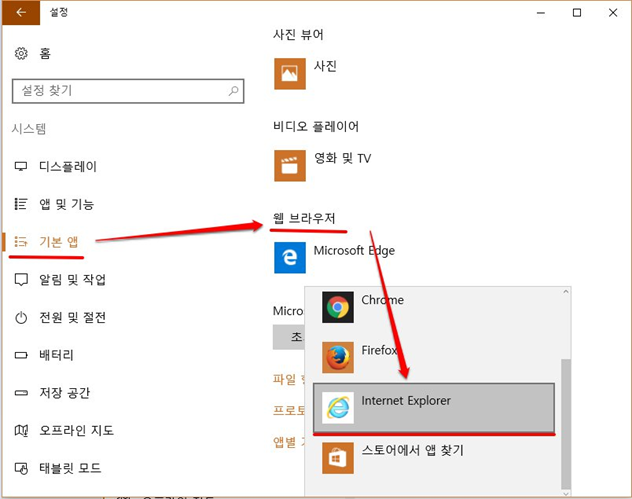Choose the Chrome icon in popup
This screenshot has height=499, width=632.
pyautogui.click(x=338, y=307)
